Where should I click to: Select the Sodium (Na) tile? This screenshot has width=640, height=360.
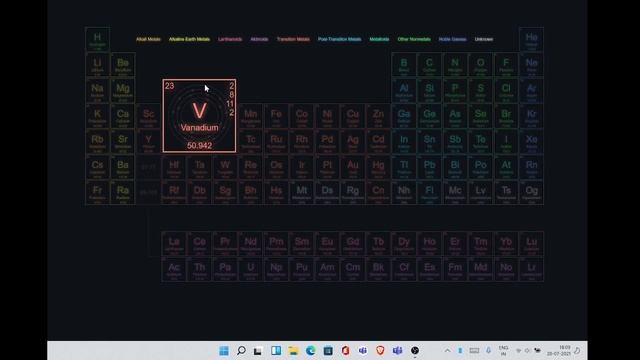[x=97, y=91]
